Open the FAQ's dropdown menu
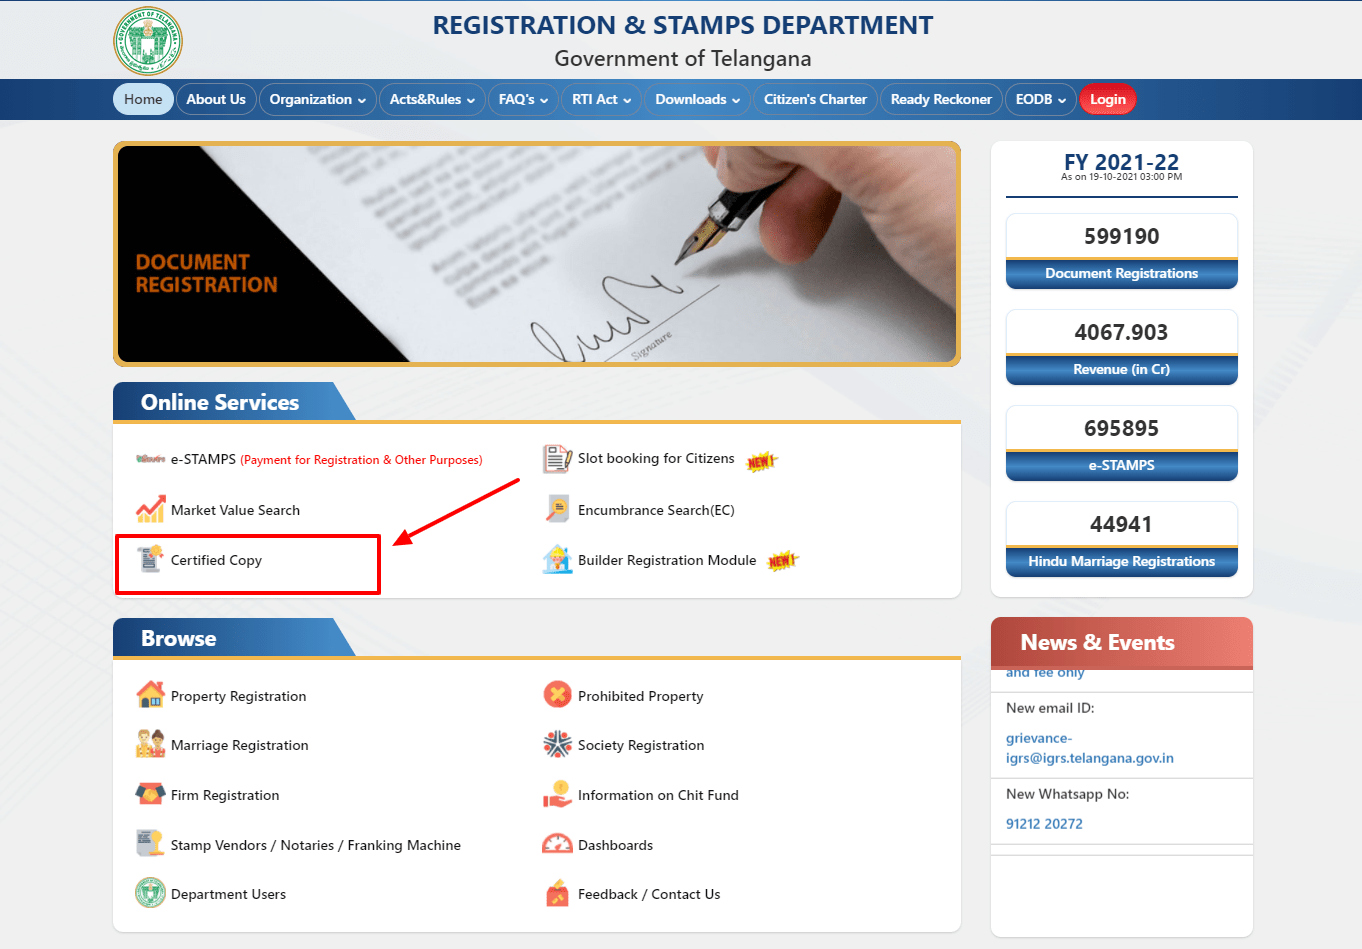 click(x=523, y=99)
